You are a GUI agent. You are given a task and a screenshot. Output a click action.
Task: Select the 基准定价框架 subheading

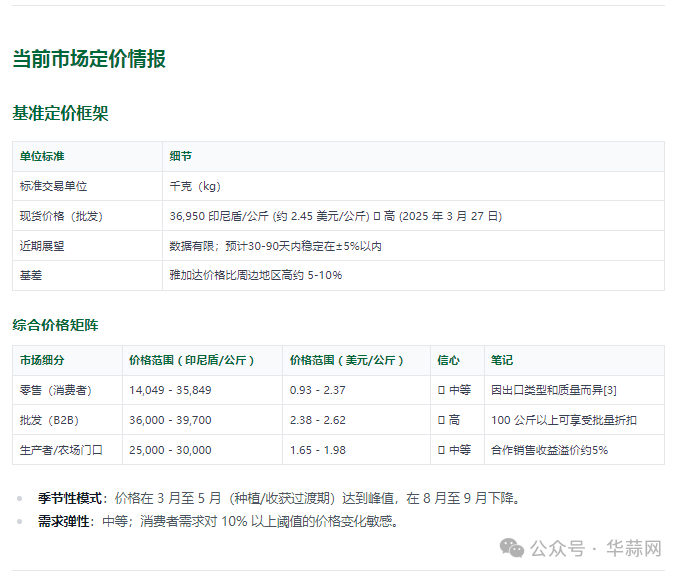(60, 113)
